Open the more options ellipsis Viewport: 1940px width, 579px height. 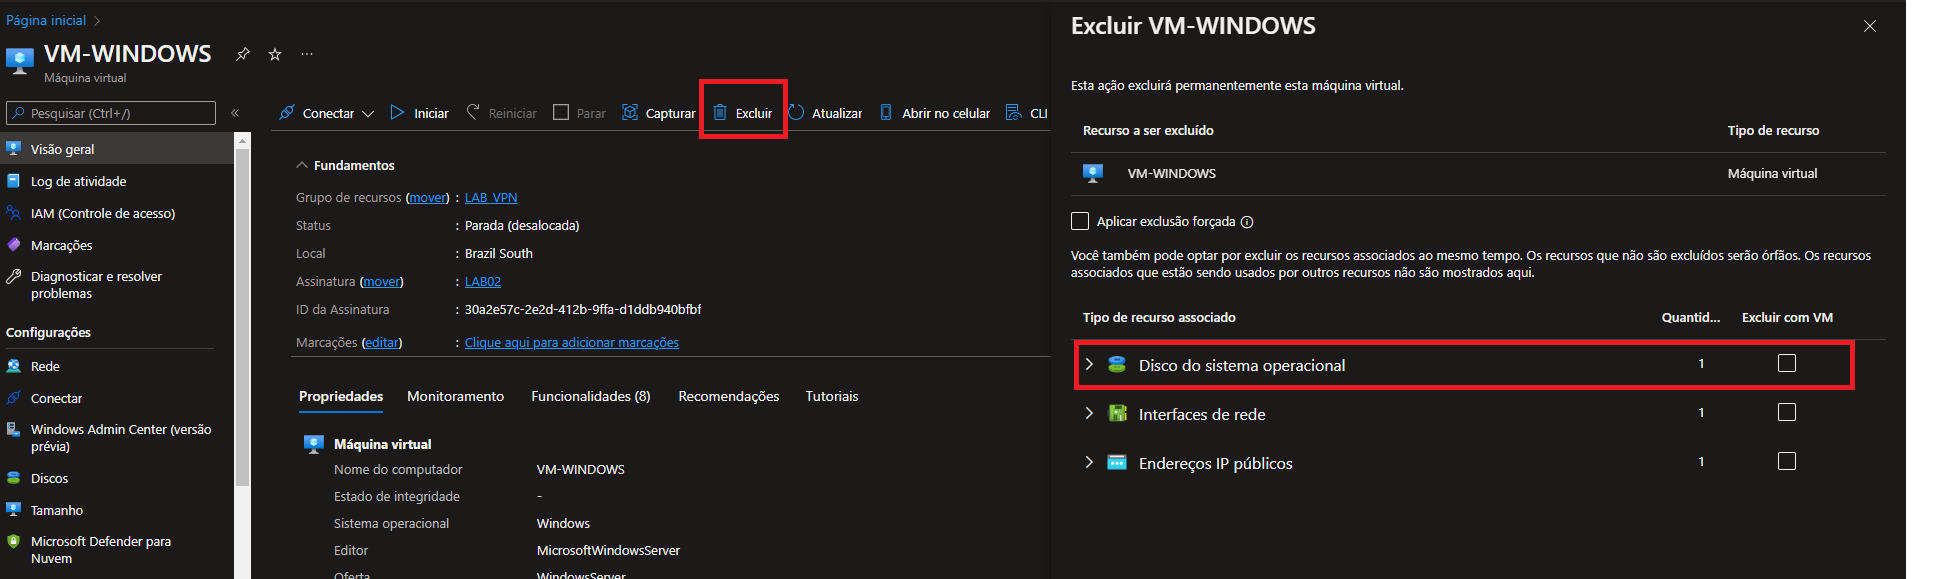307,54
